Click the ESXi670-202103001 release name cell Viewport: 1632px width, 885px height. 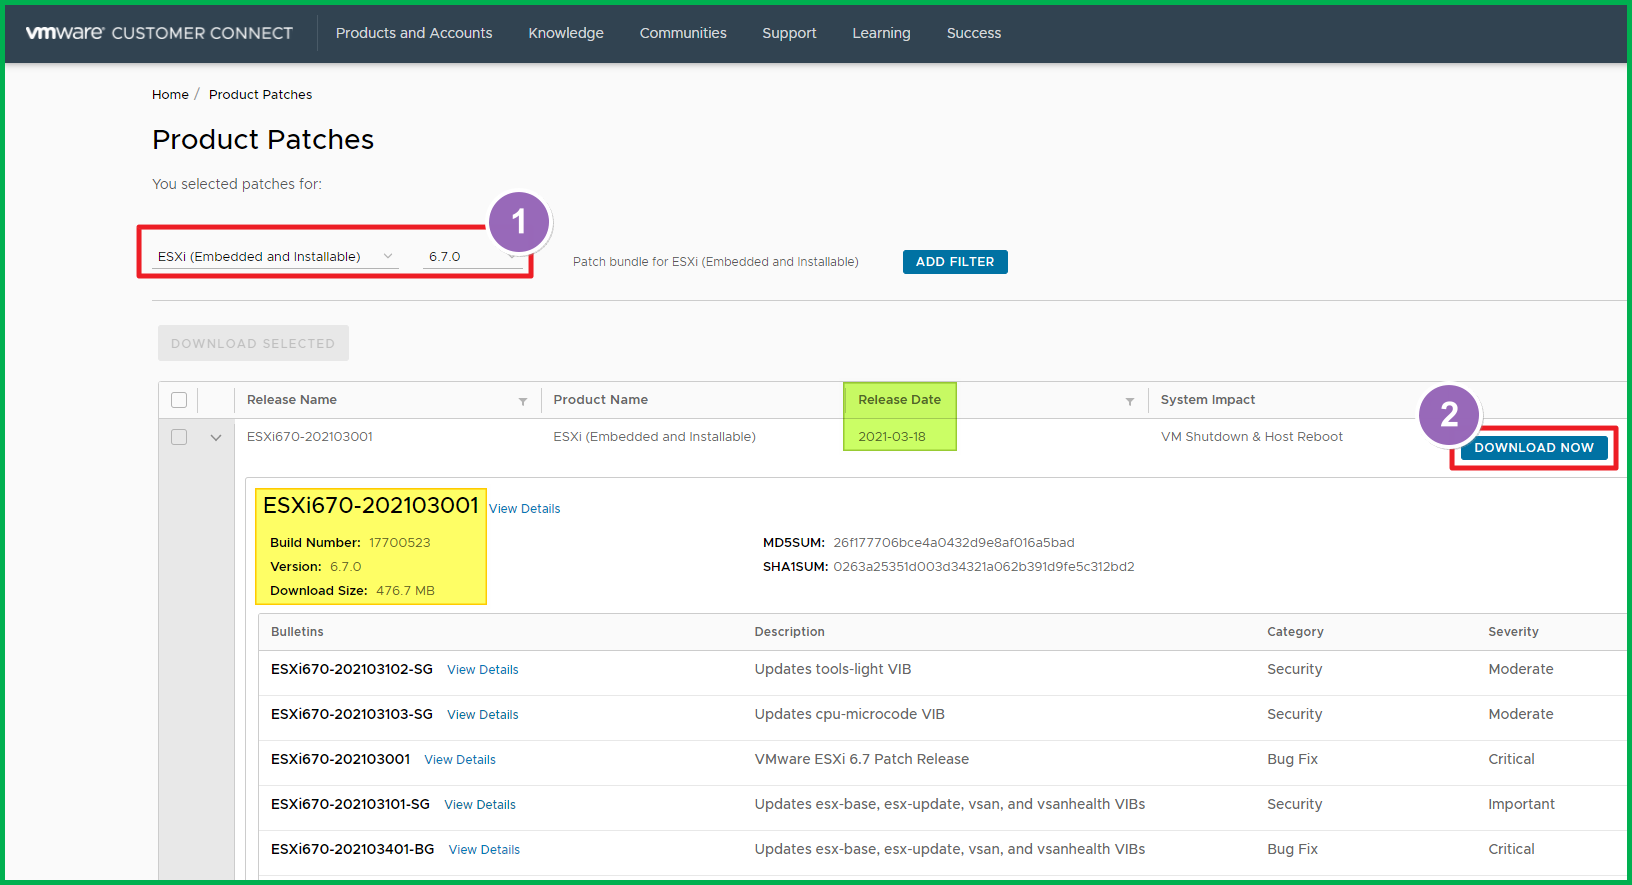coord(310,437)
